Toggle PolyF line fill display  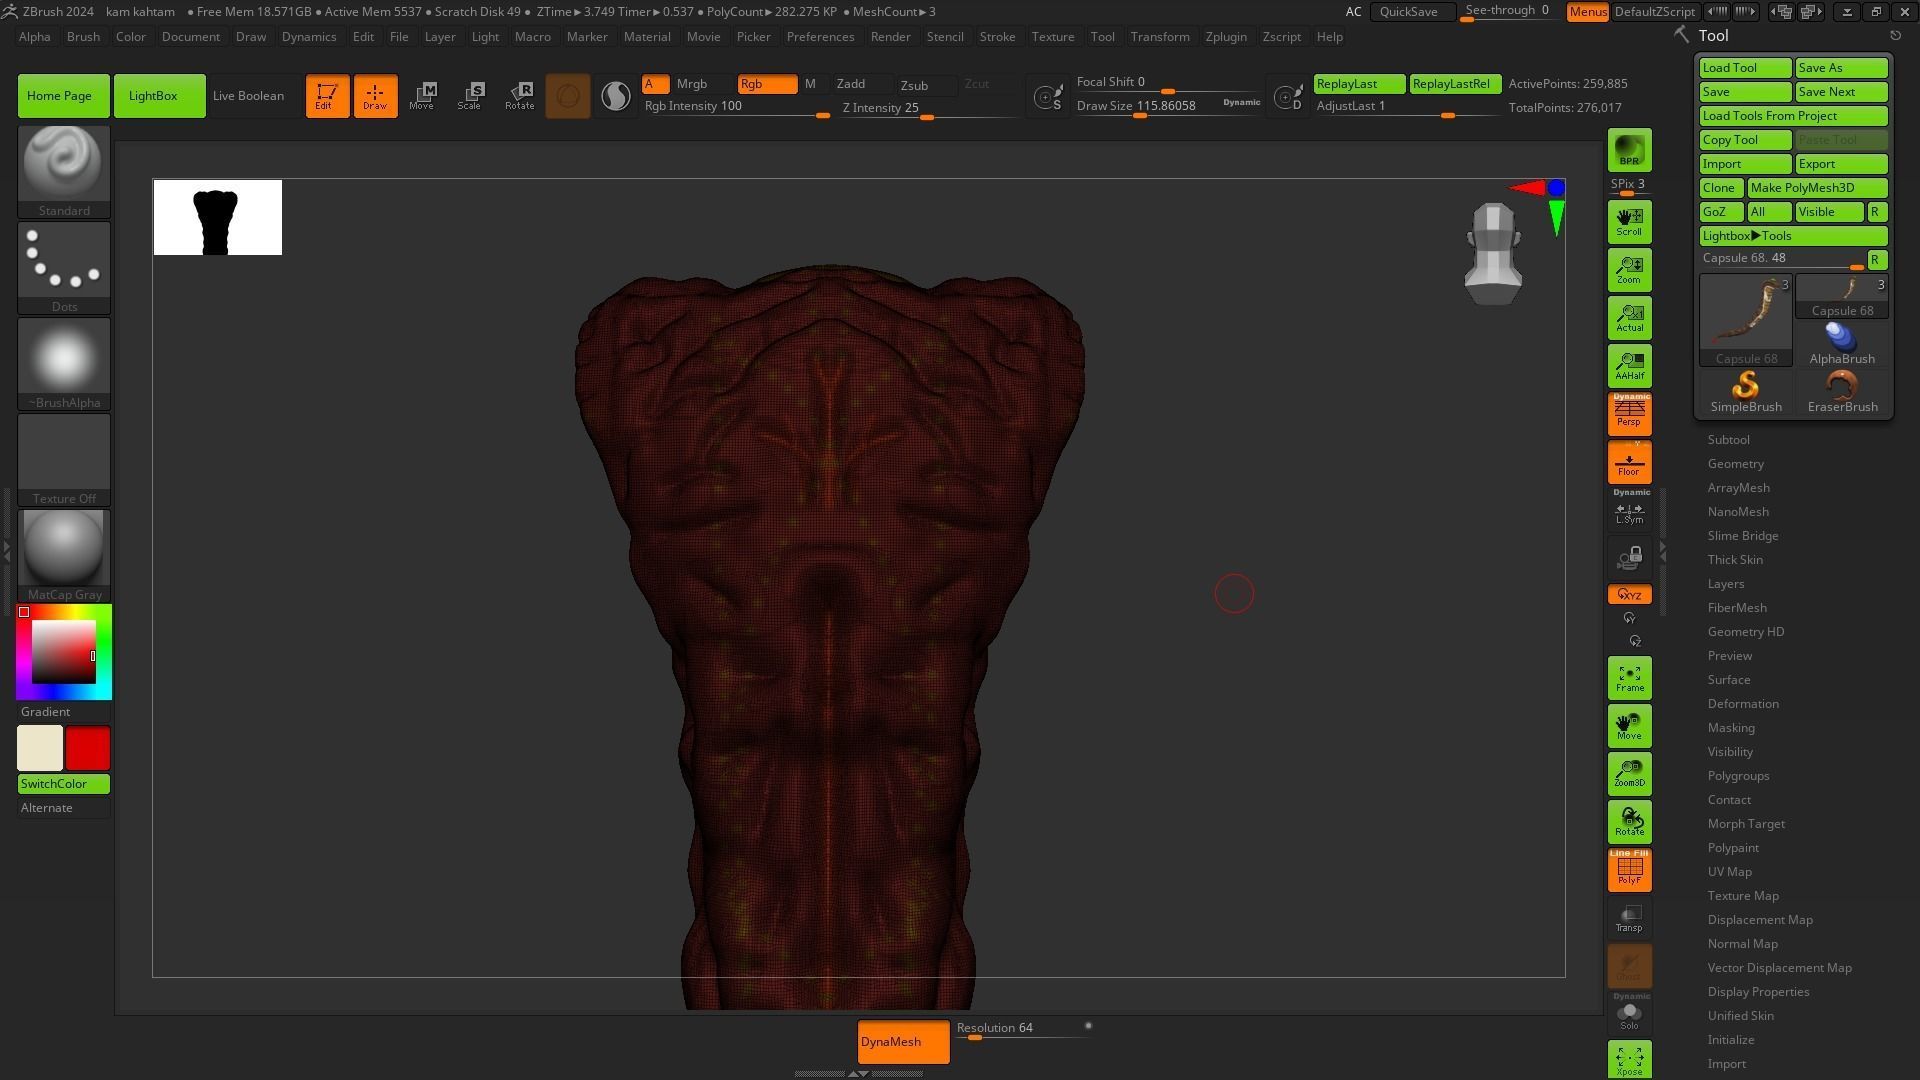(1629, 870)
